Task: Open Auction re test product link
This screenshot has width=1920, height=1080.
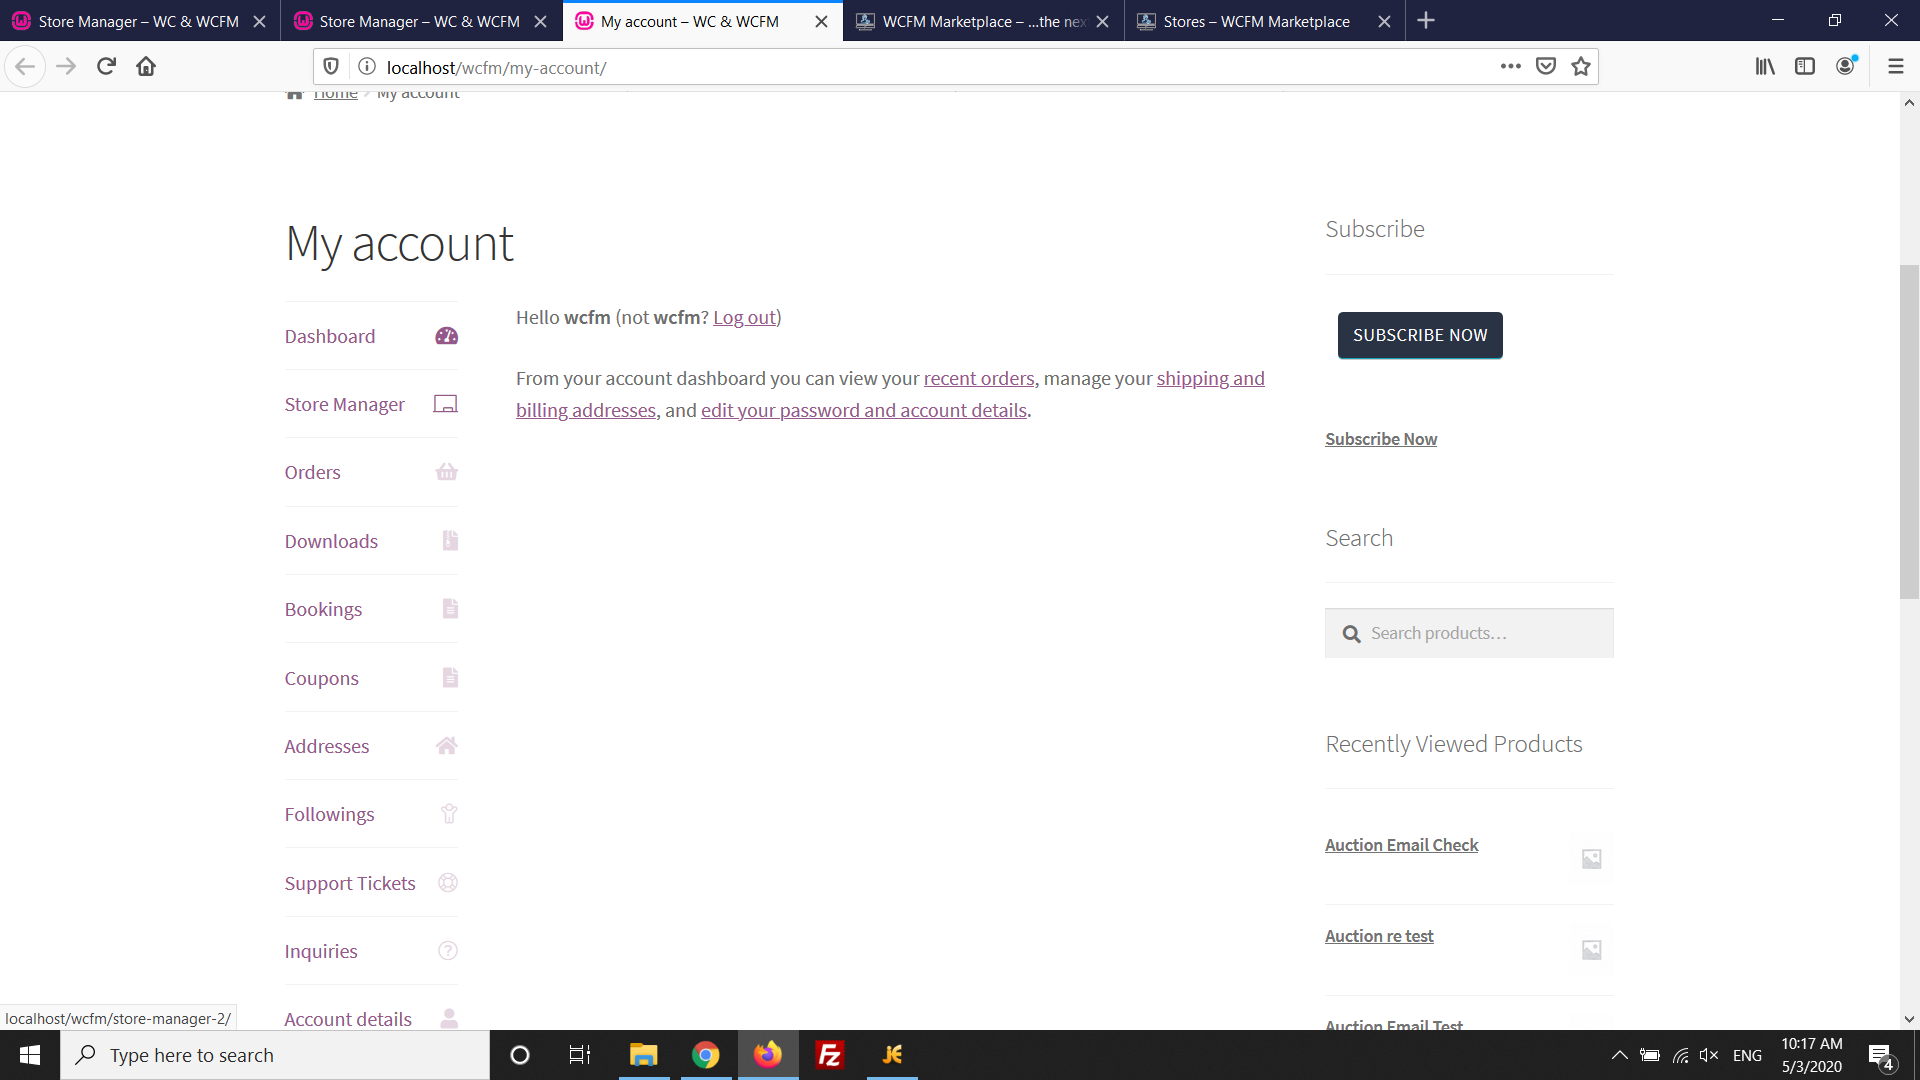Action: [x=1379, y=936]
